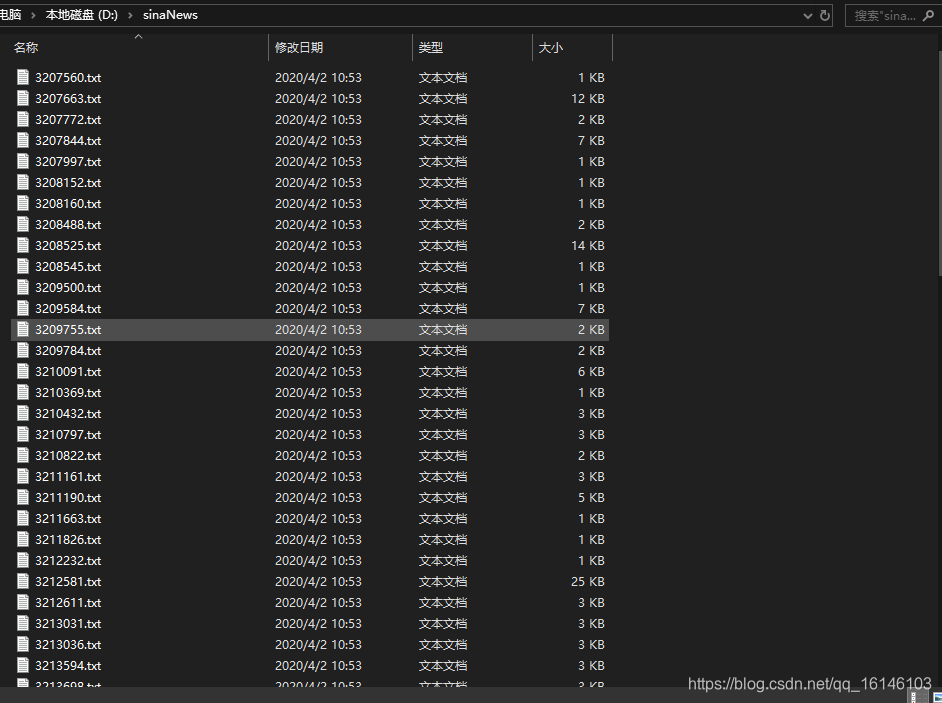The image size is (942, 703).
Task: Click the file icon of 3208525.txt
Action: (23, 245)
